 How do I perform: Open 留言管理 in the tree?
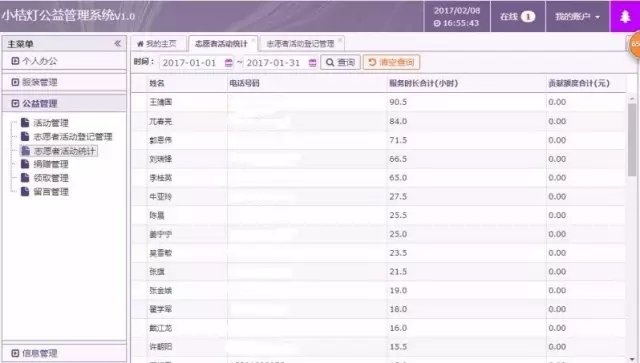pos(51,192)
